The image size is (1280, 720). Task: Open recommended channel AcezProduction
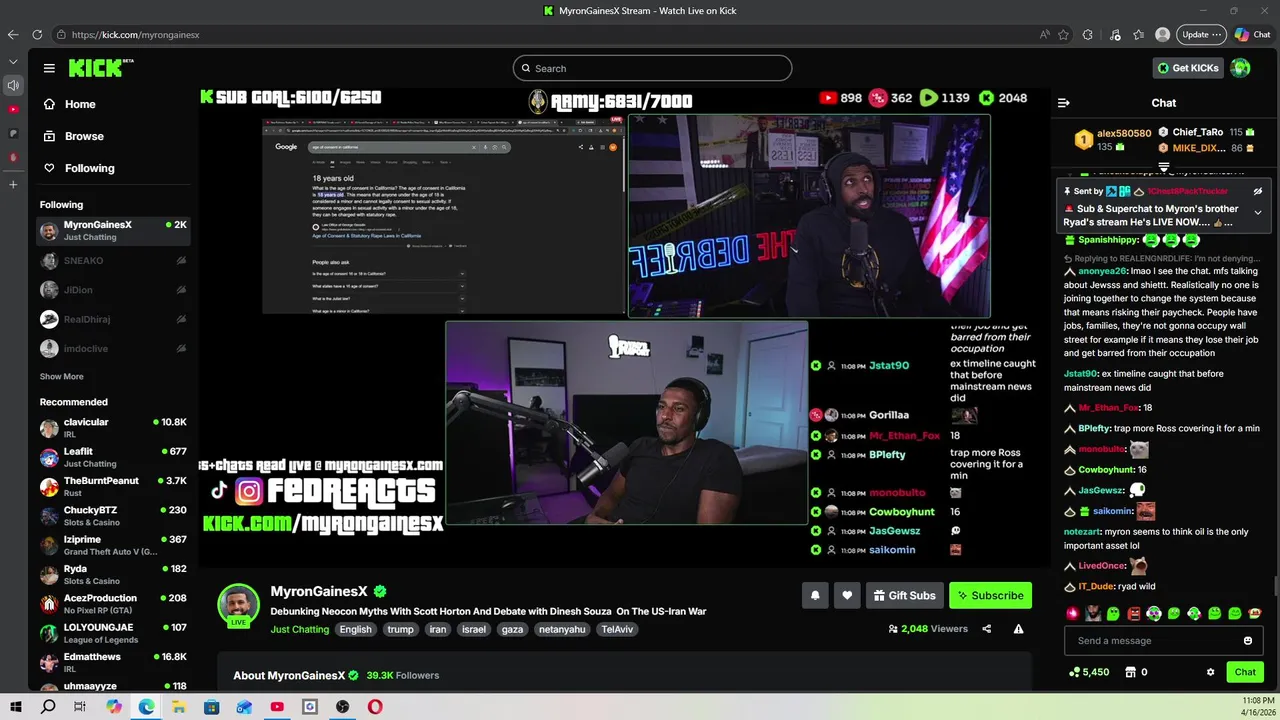(113, 604)
